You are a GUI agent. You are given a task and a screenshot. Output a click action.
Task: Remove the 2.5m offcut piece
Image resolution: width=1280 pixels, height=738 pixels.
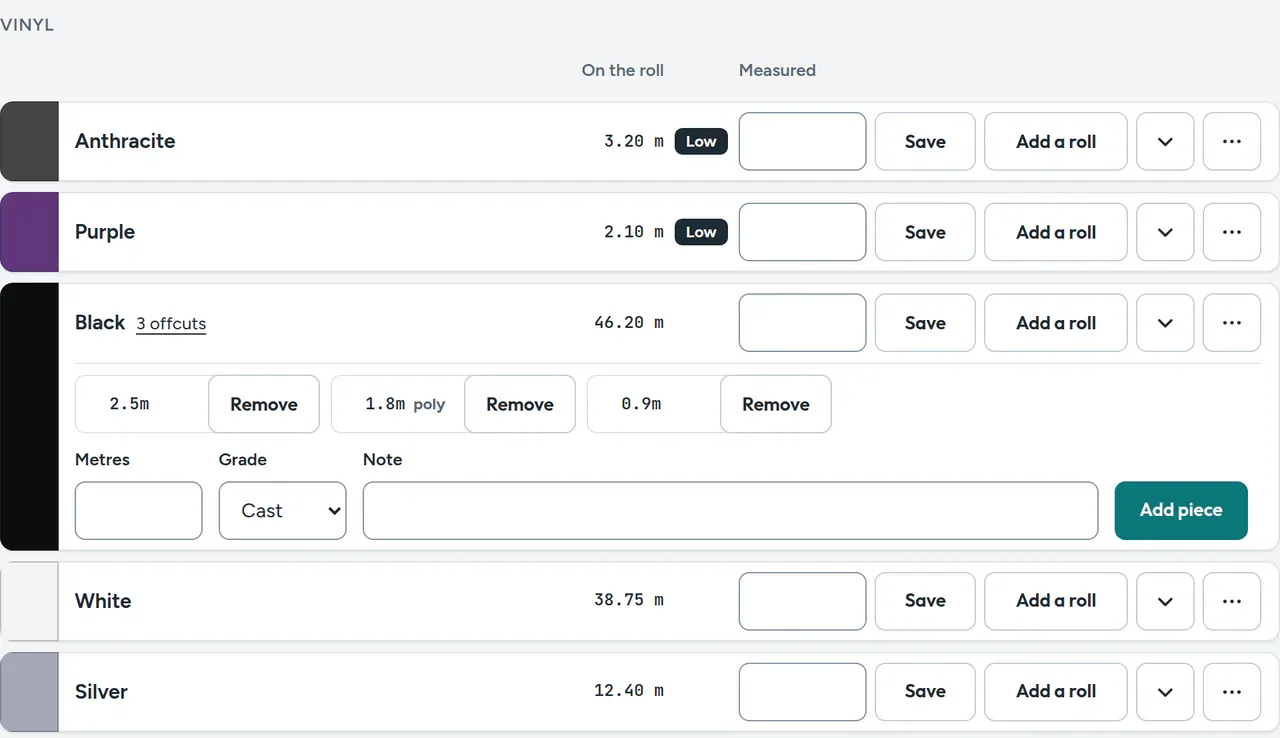(264, 404)
